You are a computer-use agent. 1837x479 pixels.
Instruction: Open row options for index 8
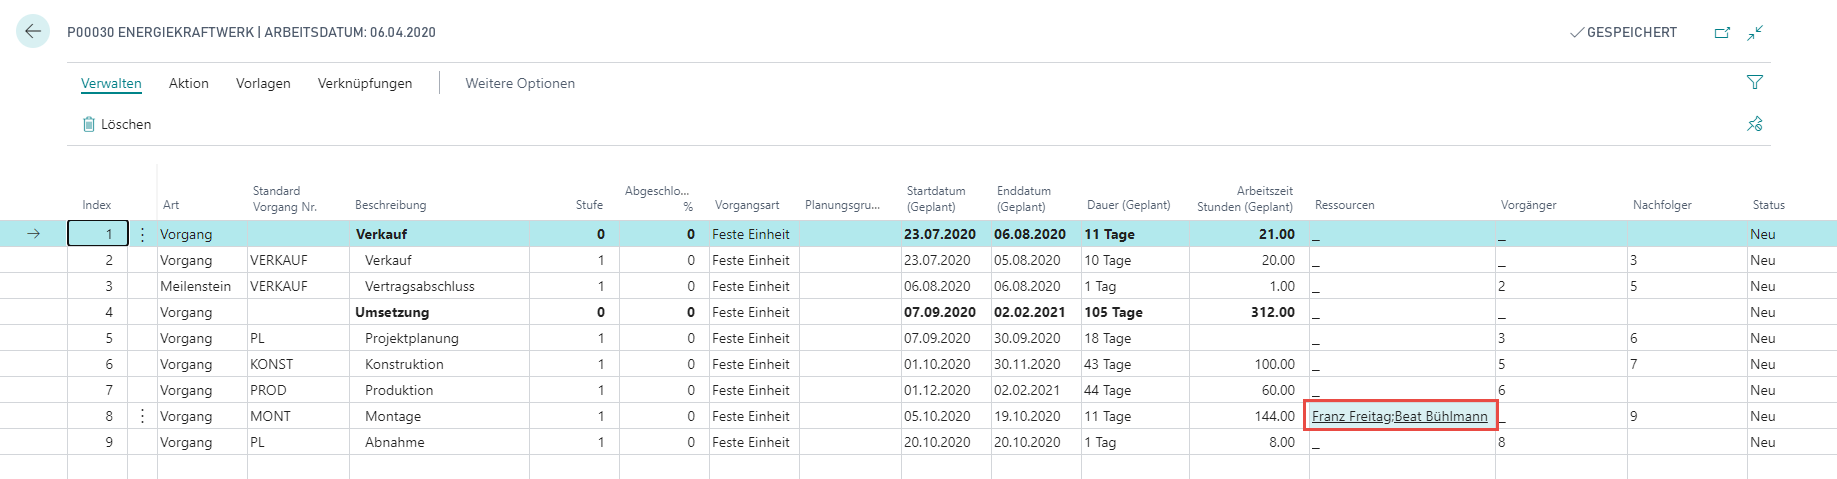point(142,416)
